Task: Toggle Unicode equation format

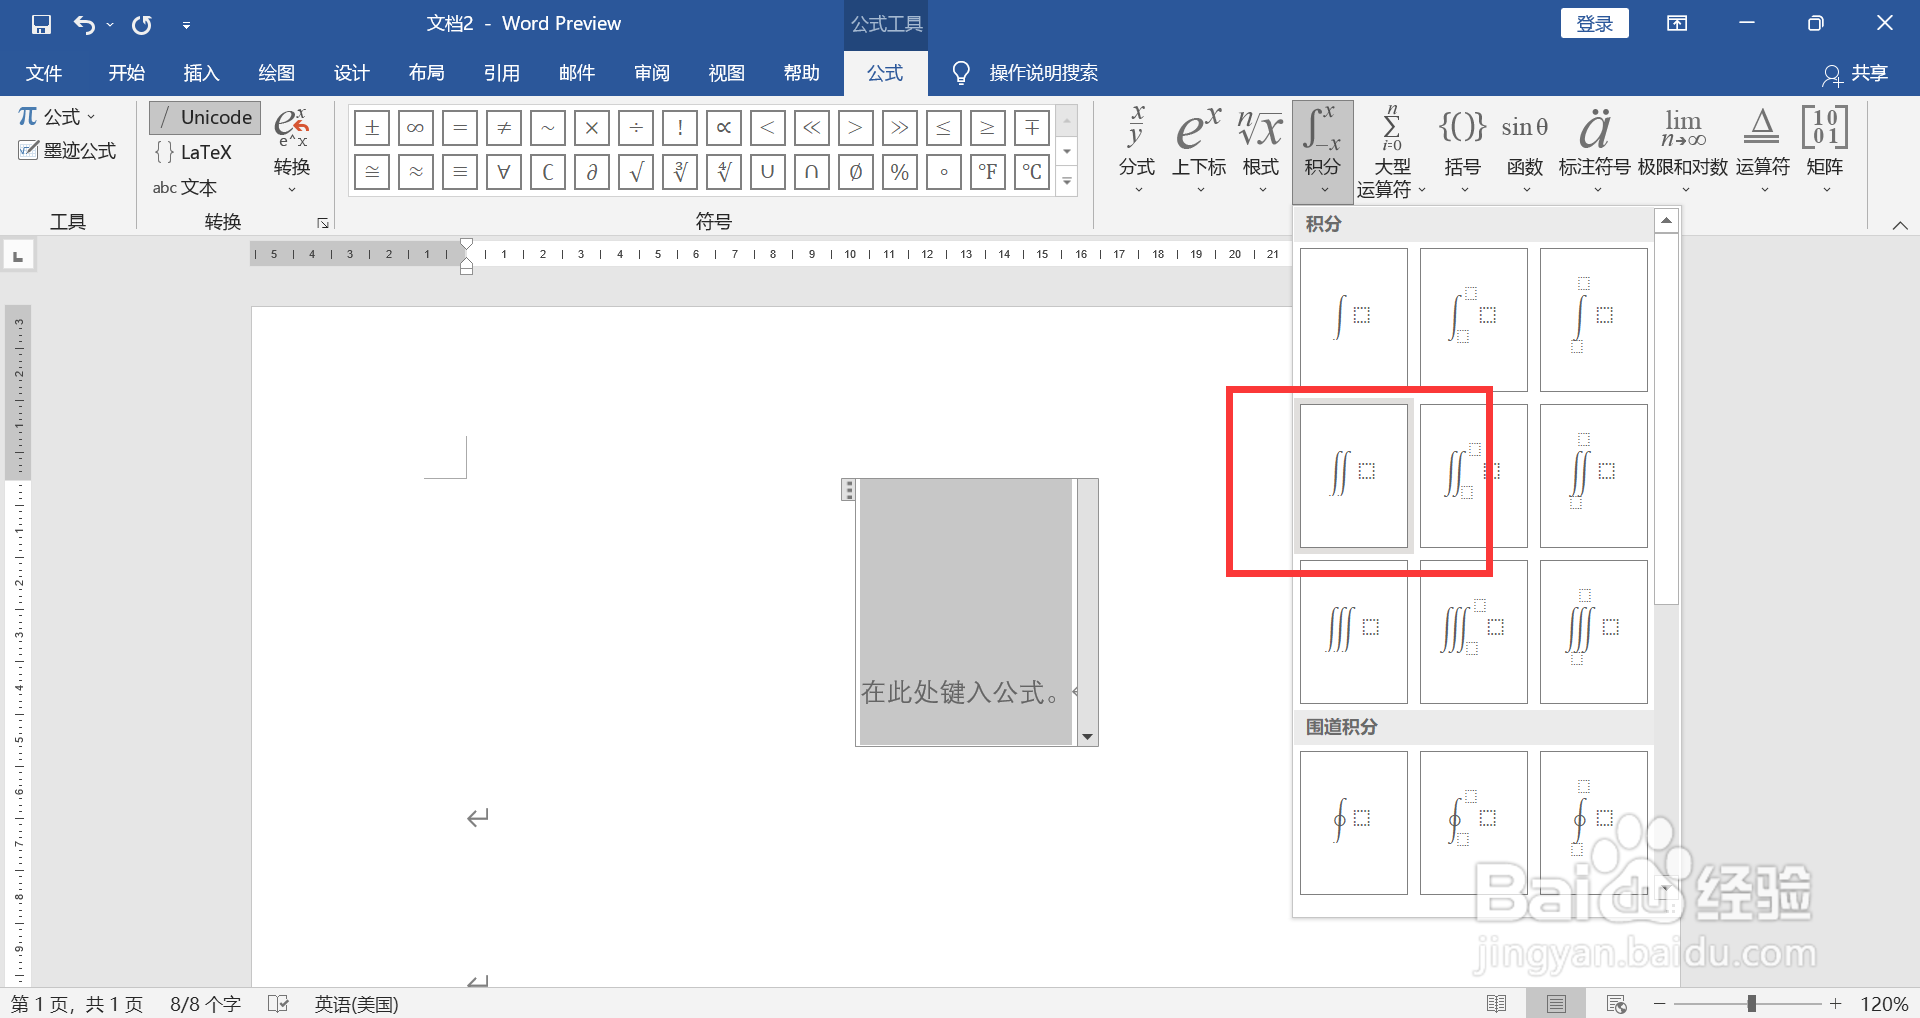Action: [204, 117]
